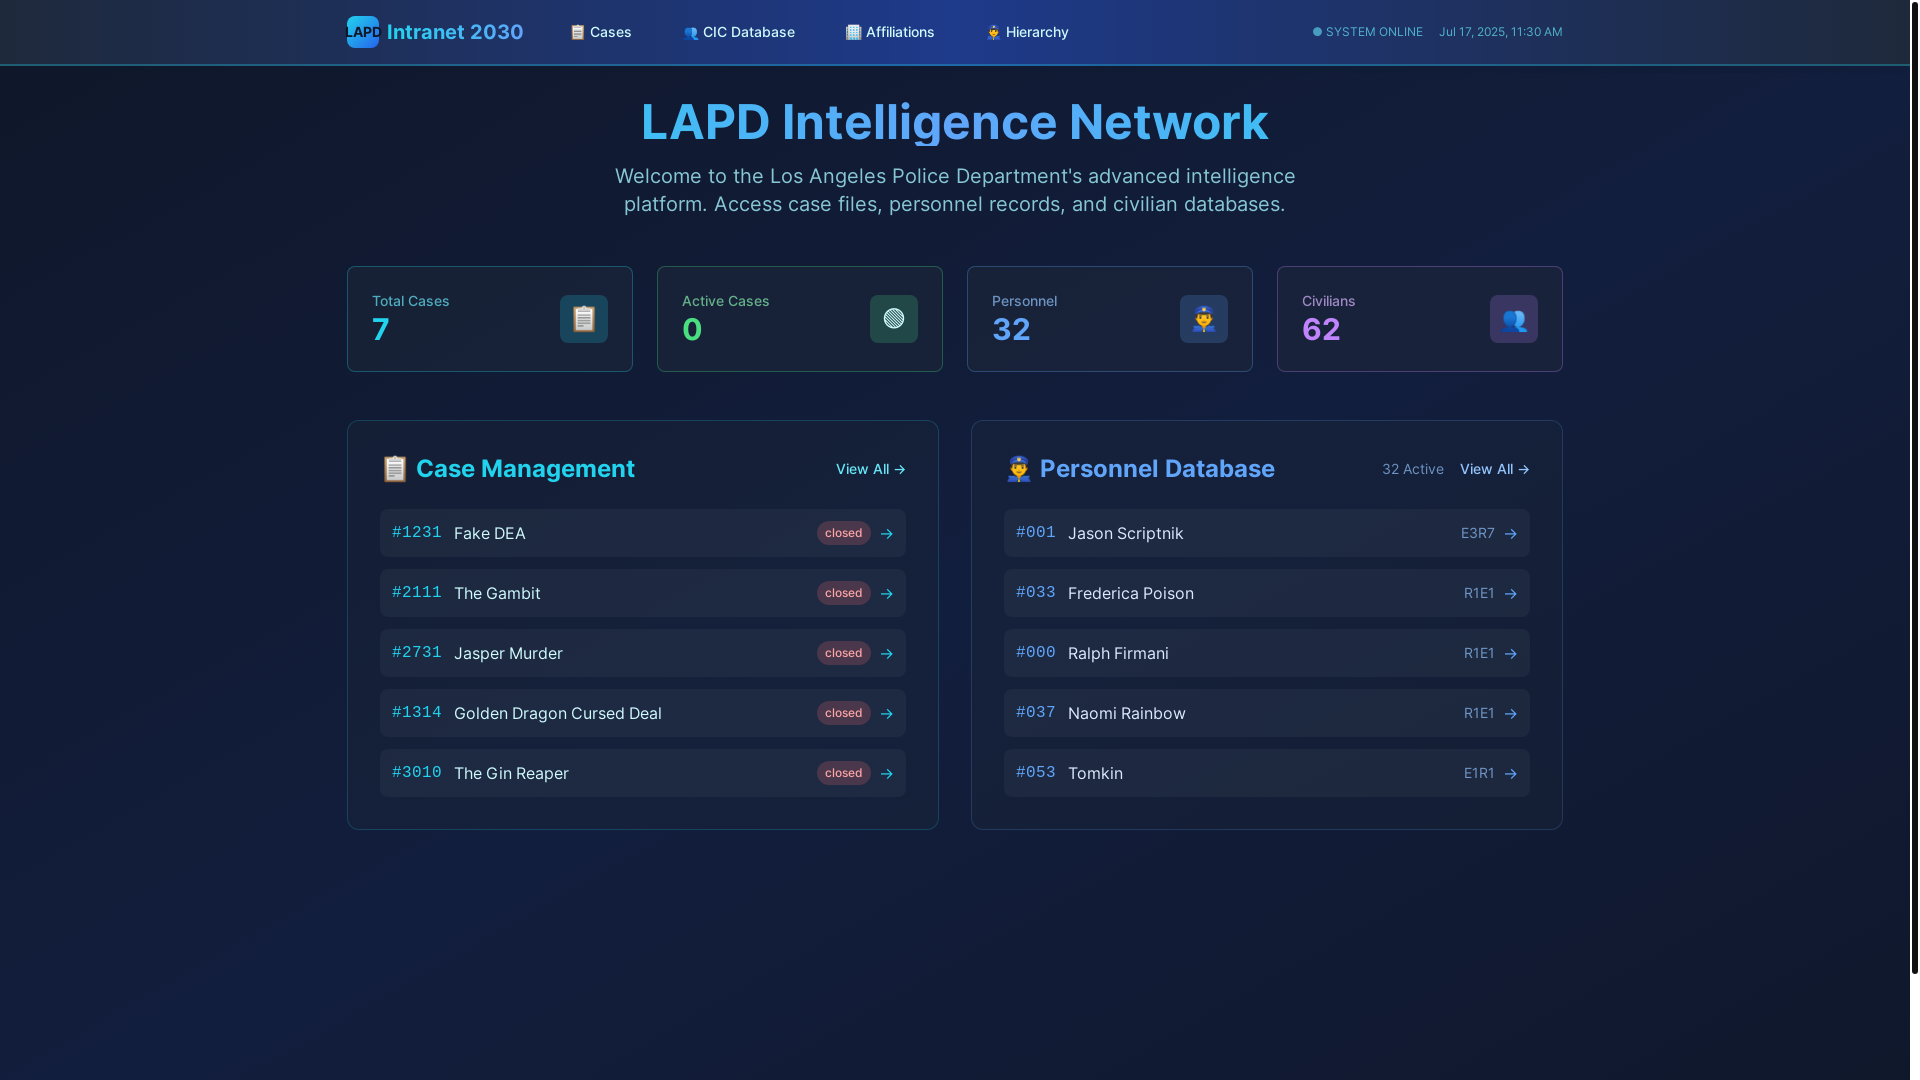Screen dimensions: 1920x1080
Task: Open personnel record Naomi Rainbow
Action: pyautogui.click(x=1267, y=713)
